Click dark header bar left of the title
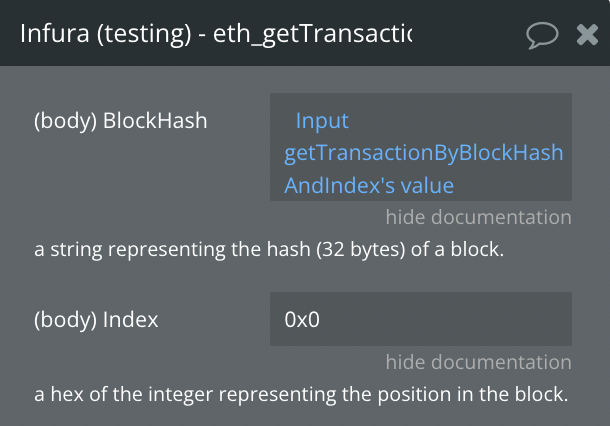The image size is (610, 426). (x=10, y=35)
